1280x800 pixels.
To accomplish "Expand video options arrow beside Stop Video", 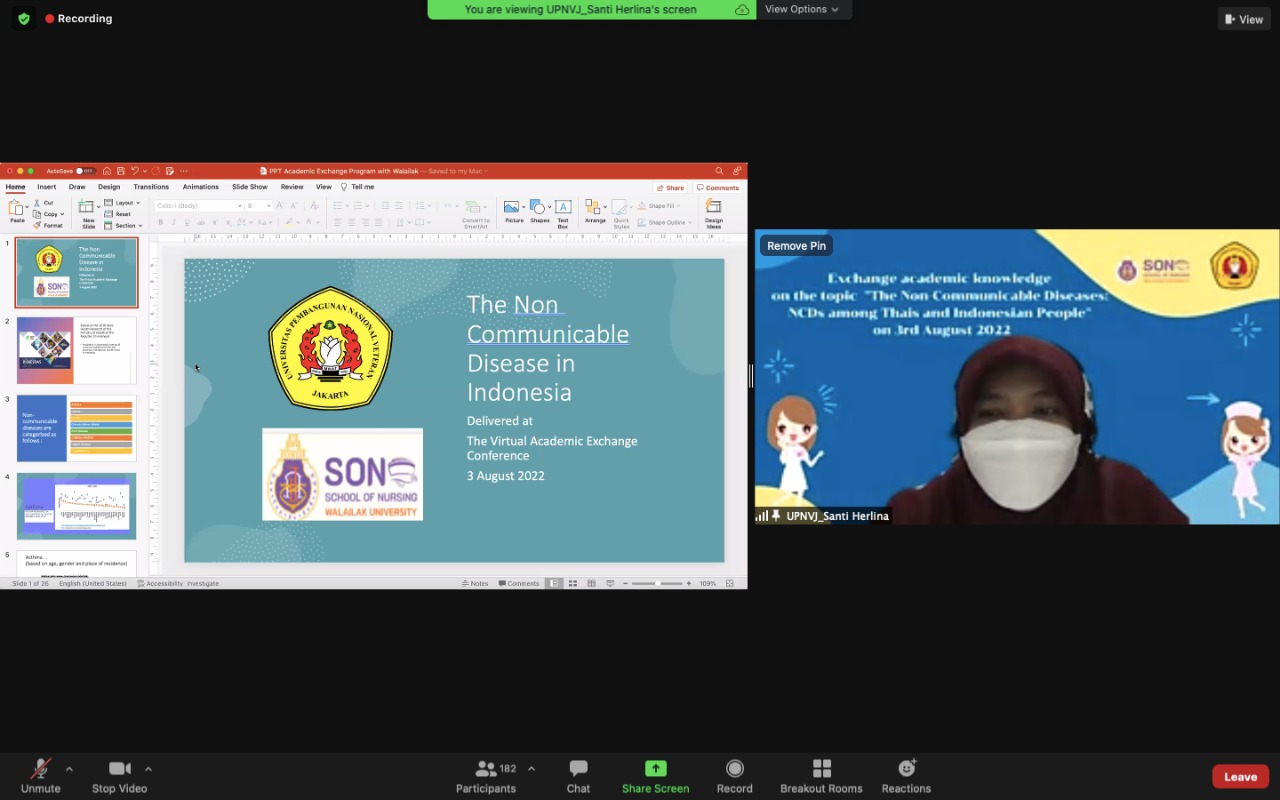I will 148,769.
